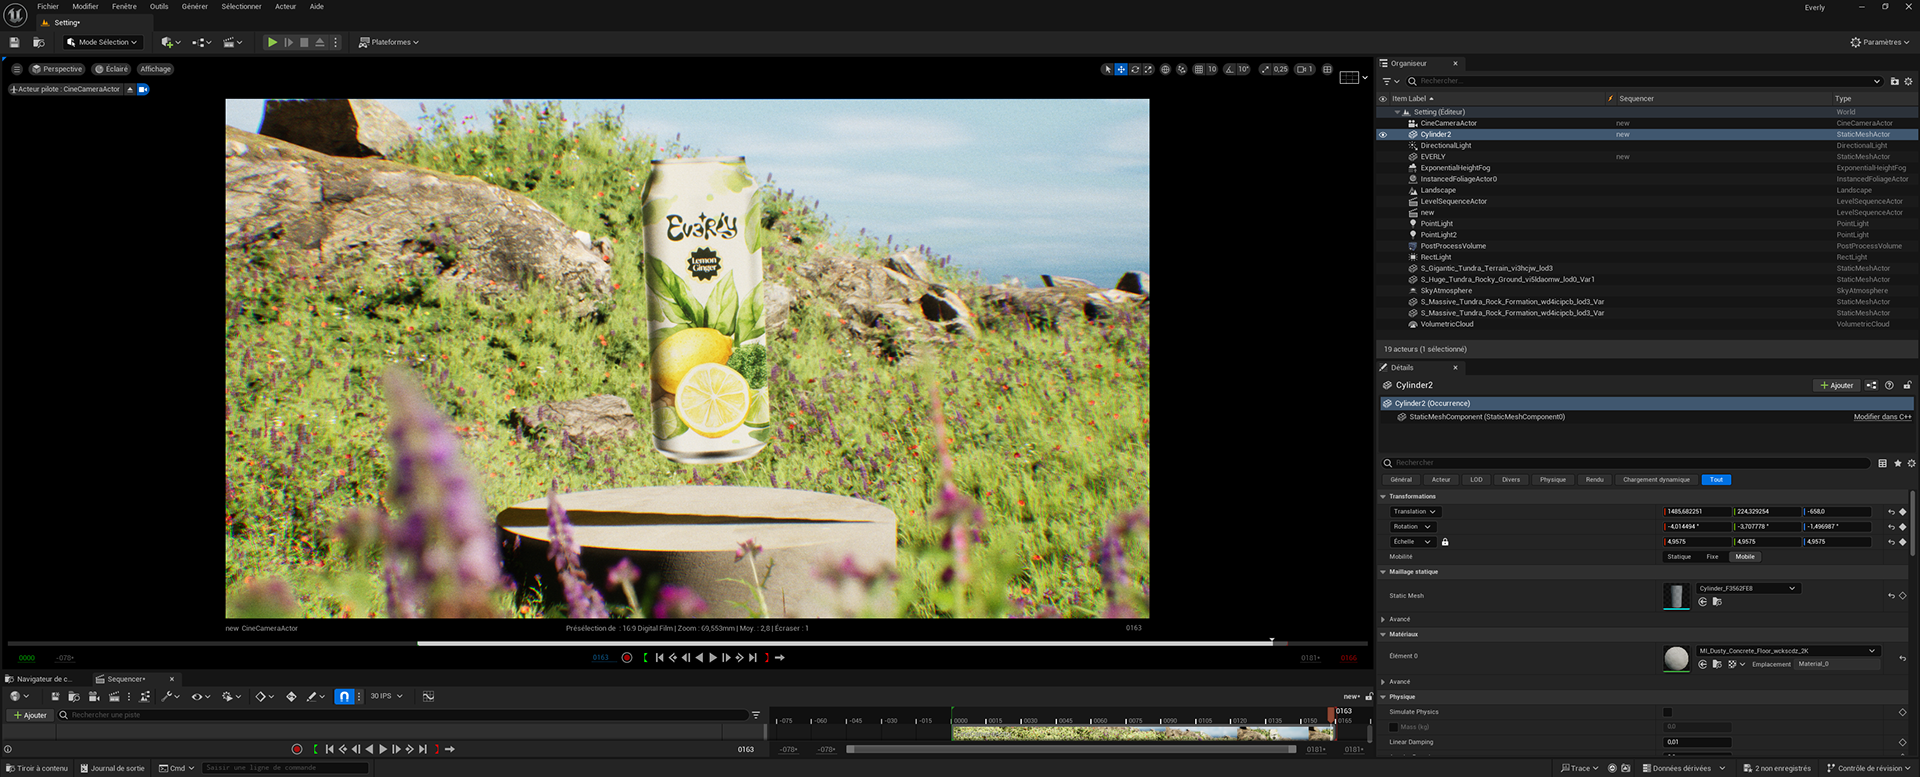This screenshot has height=777, width=1920.
Task: Click the stop simulation square icon in the main toolbar
Action: click(304, 42)
